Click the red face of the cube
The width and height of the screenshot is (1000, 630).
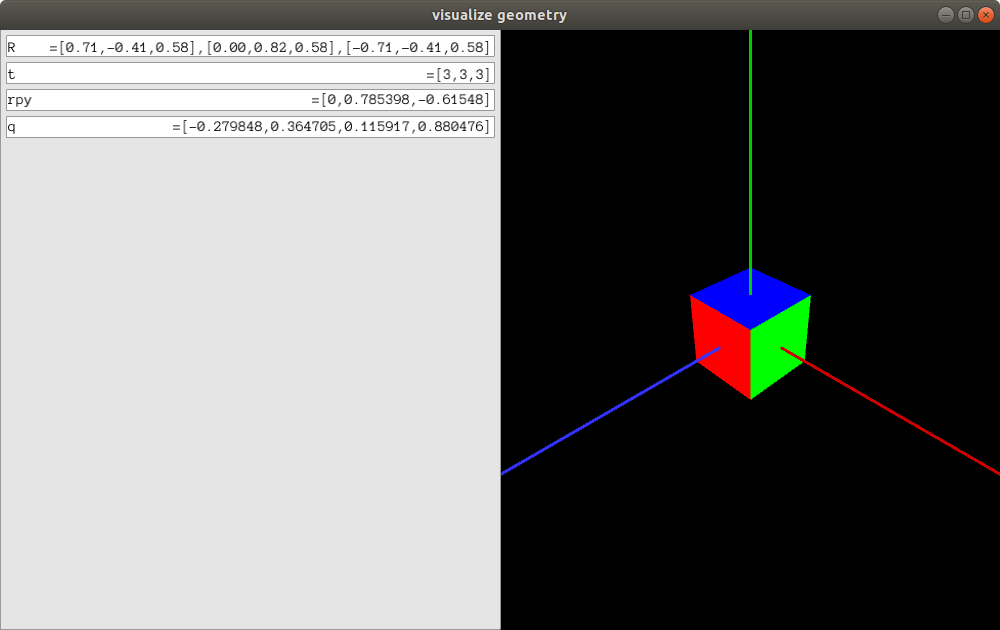721,348
